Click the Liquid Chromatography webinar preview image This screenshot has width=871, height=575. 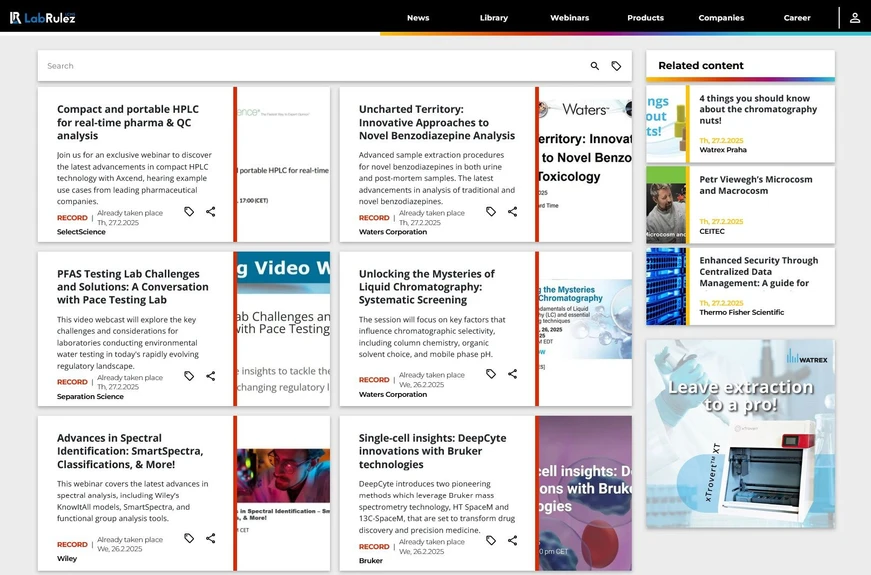click(x=585, y=329)
